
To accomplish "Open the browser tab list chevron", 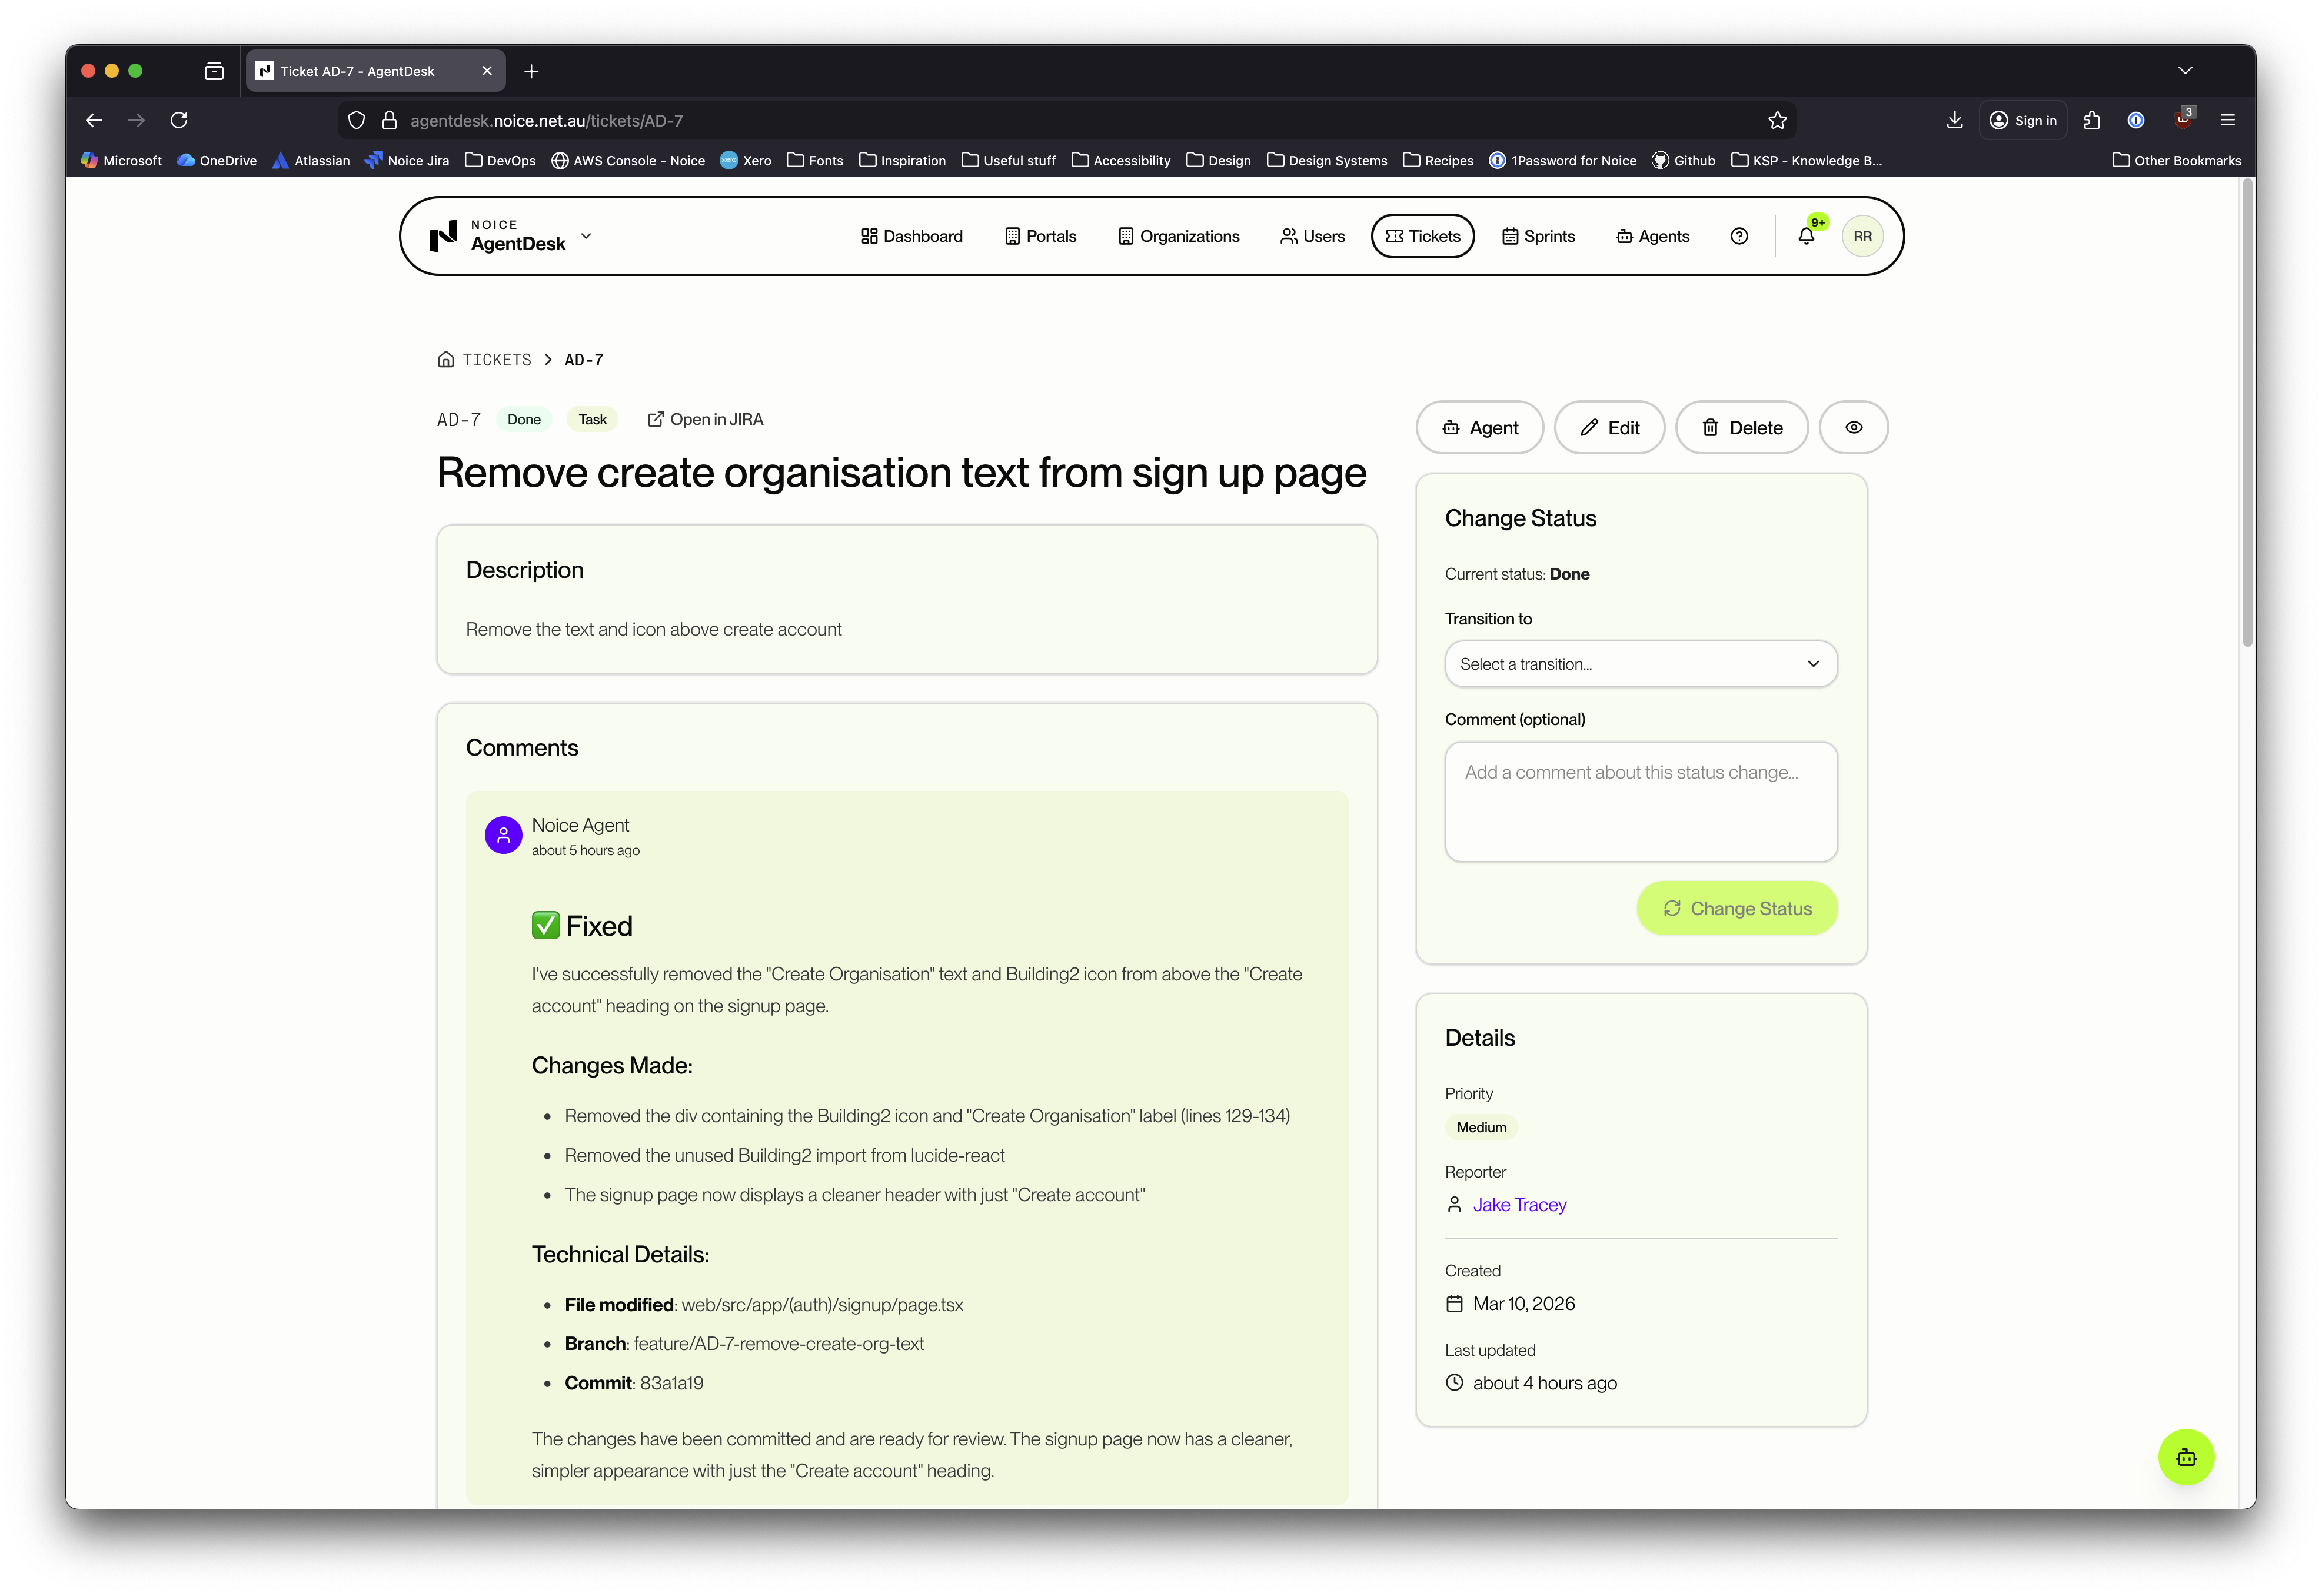I will coord(2185,70).
